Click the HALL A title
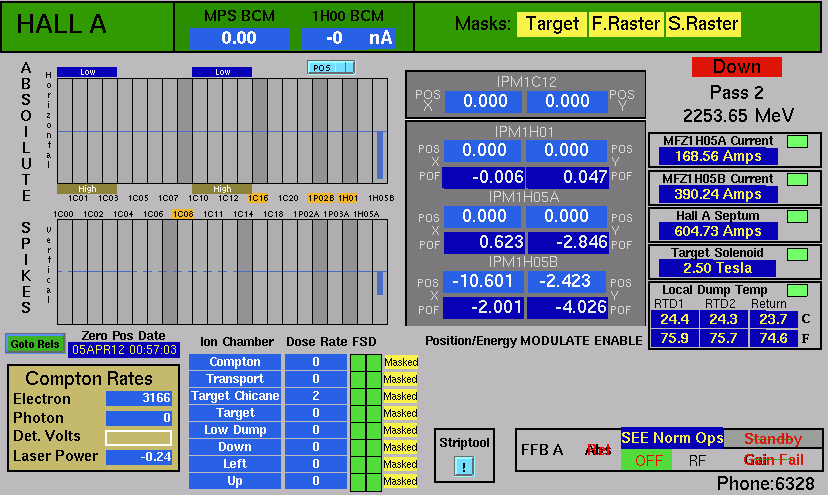The width and height of the screenshot is (828, 495). point(62,24)
